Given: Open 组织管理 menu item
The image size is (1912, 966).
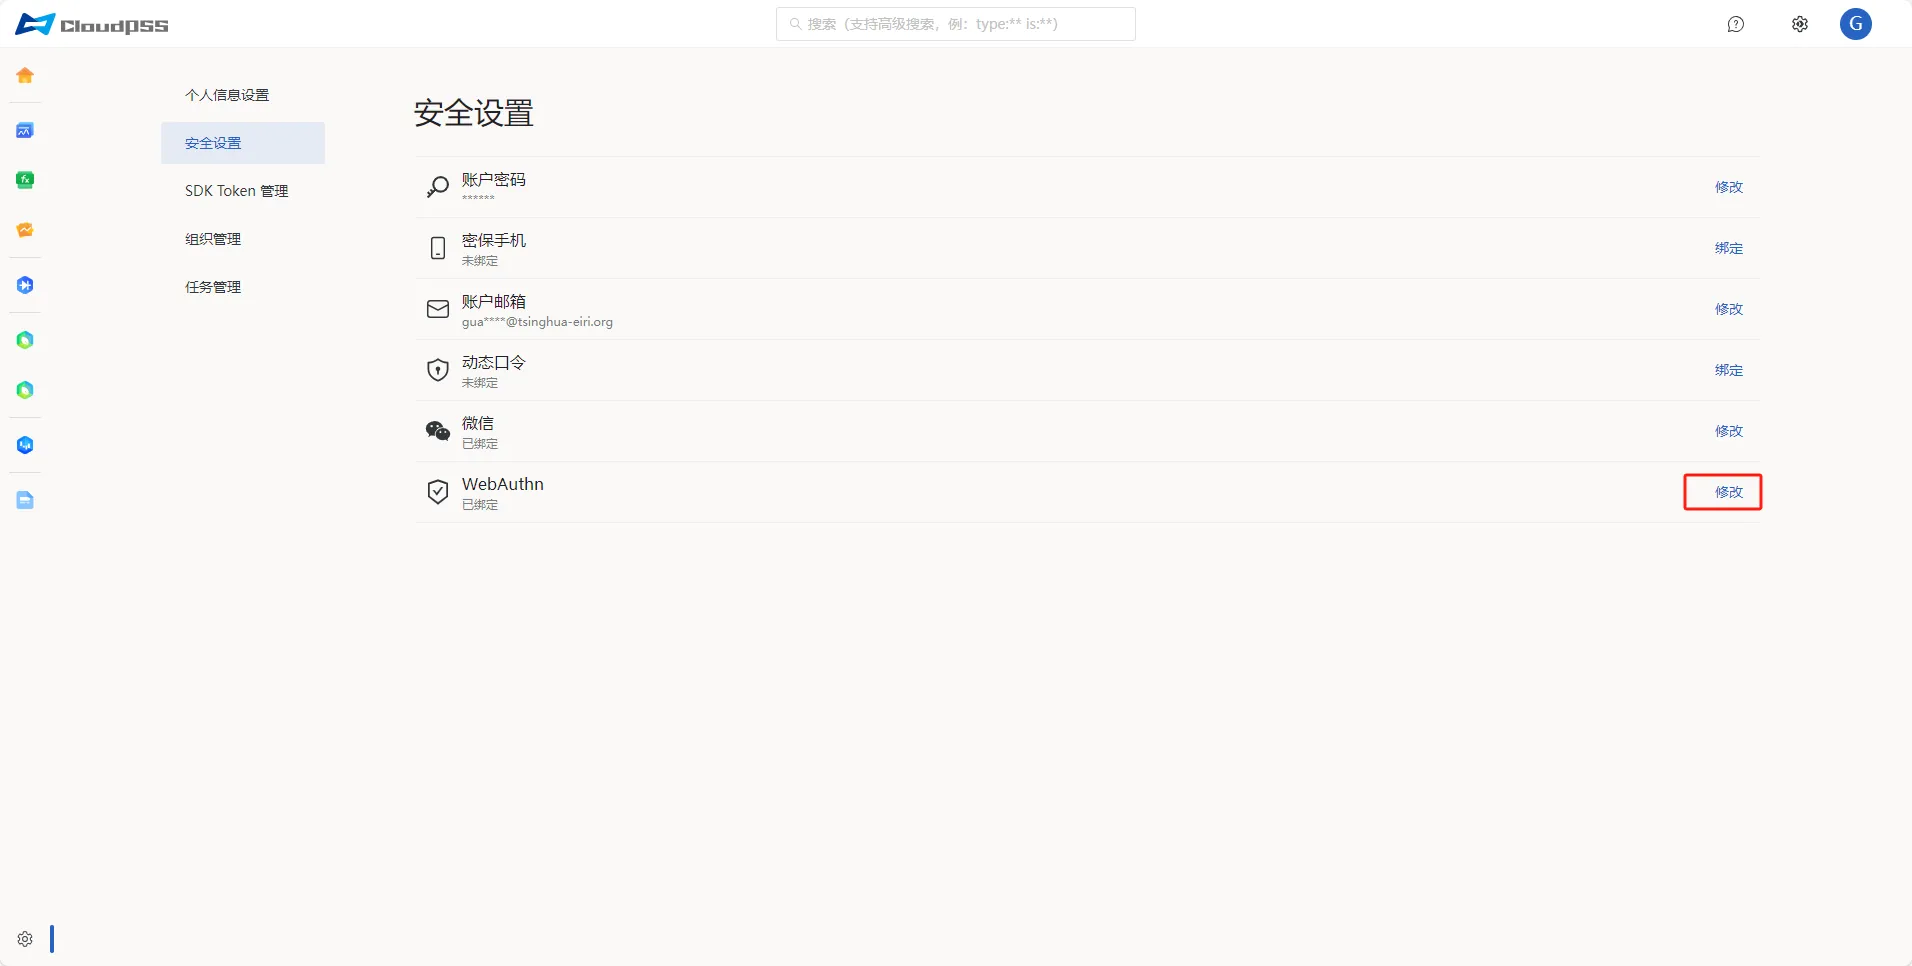Looking at the screenshot, I should (243, 239).
